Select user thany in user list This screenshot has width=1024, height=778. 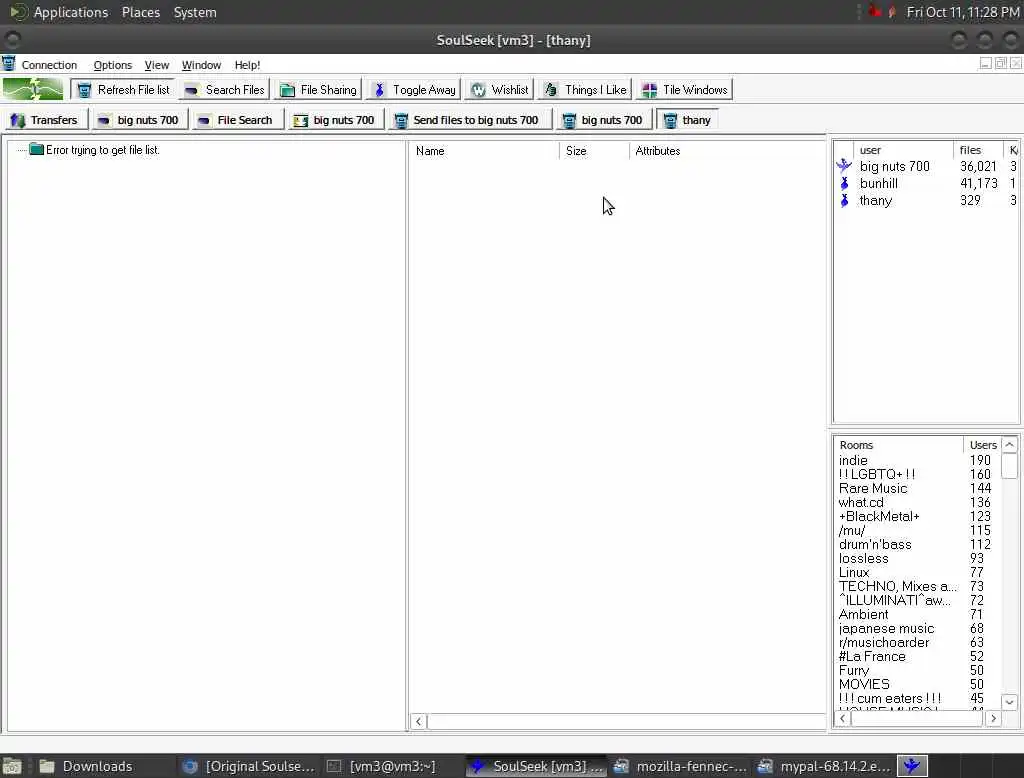pos(876,201)
